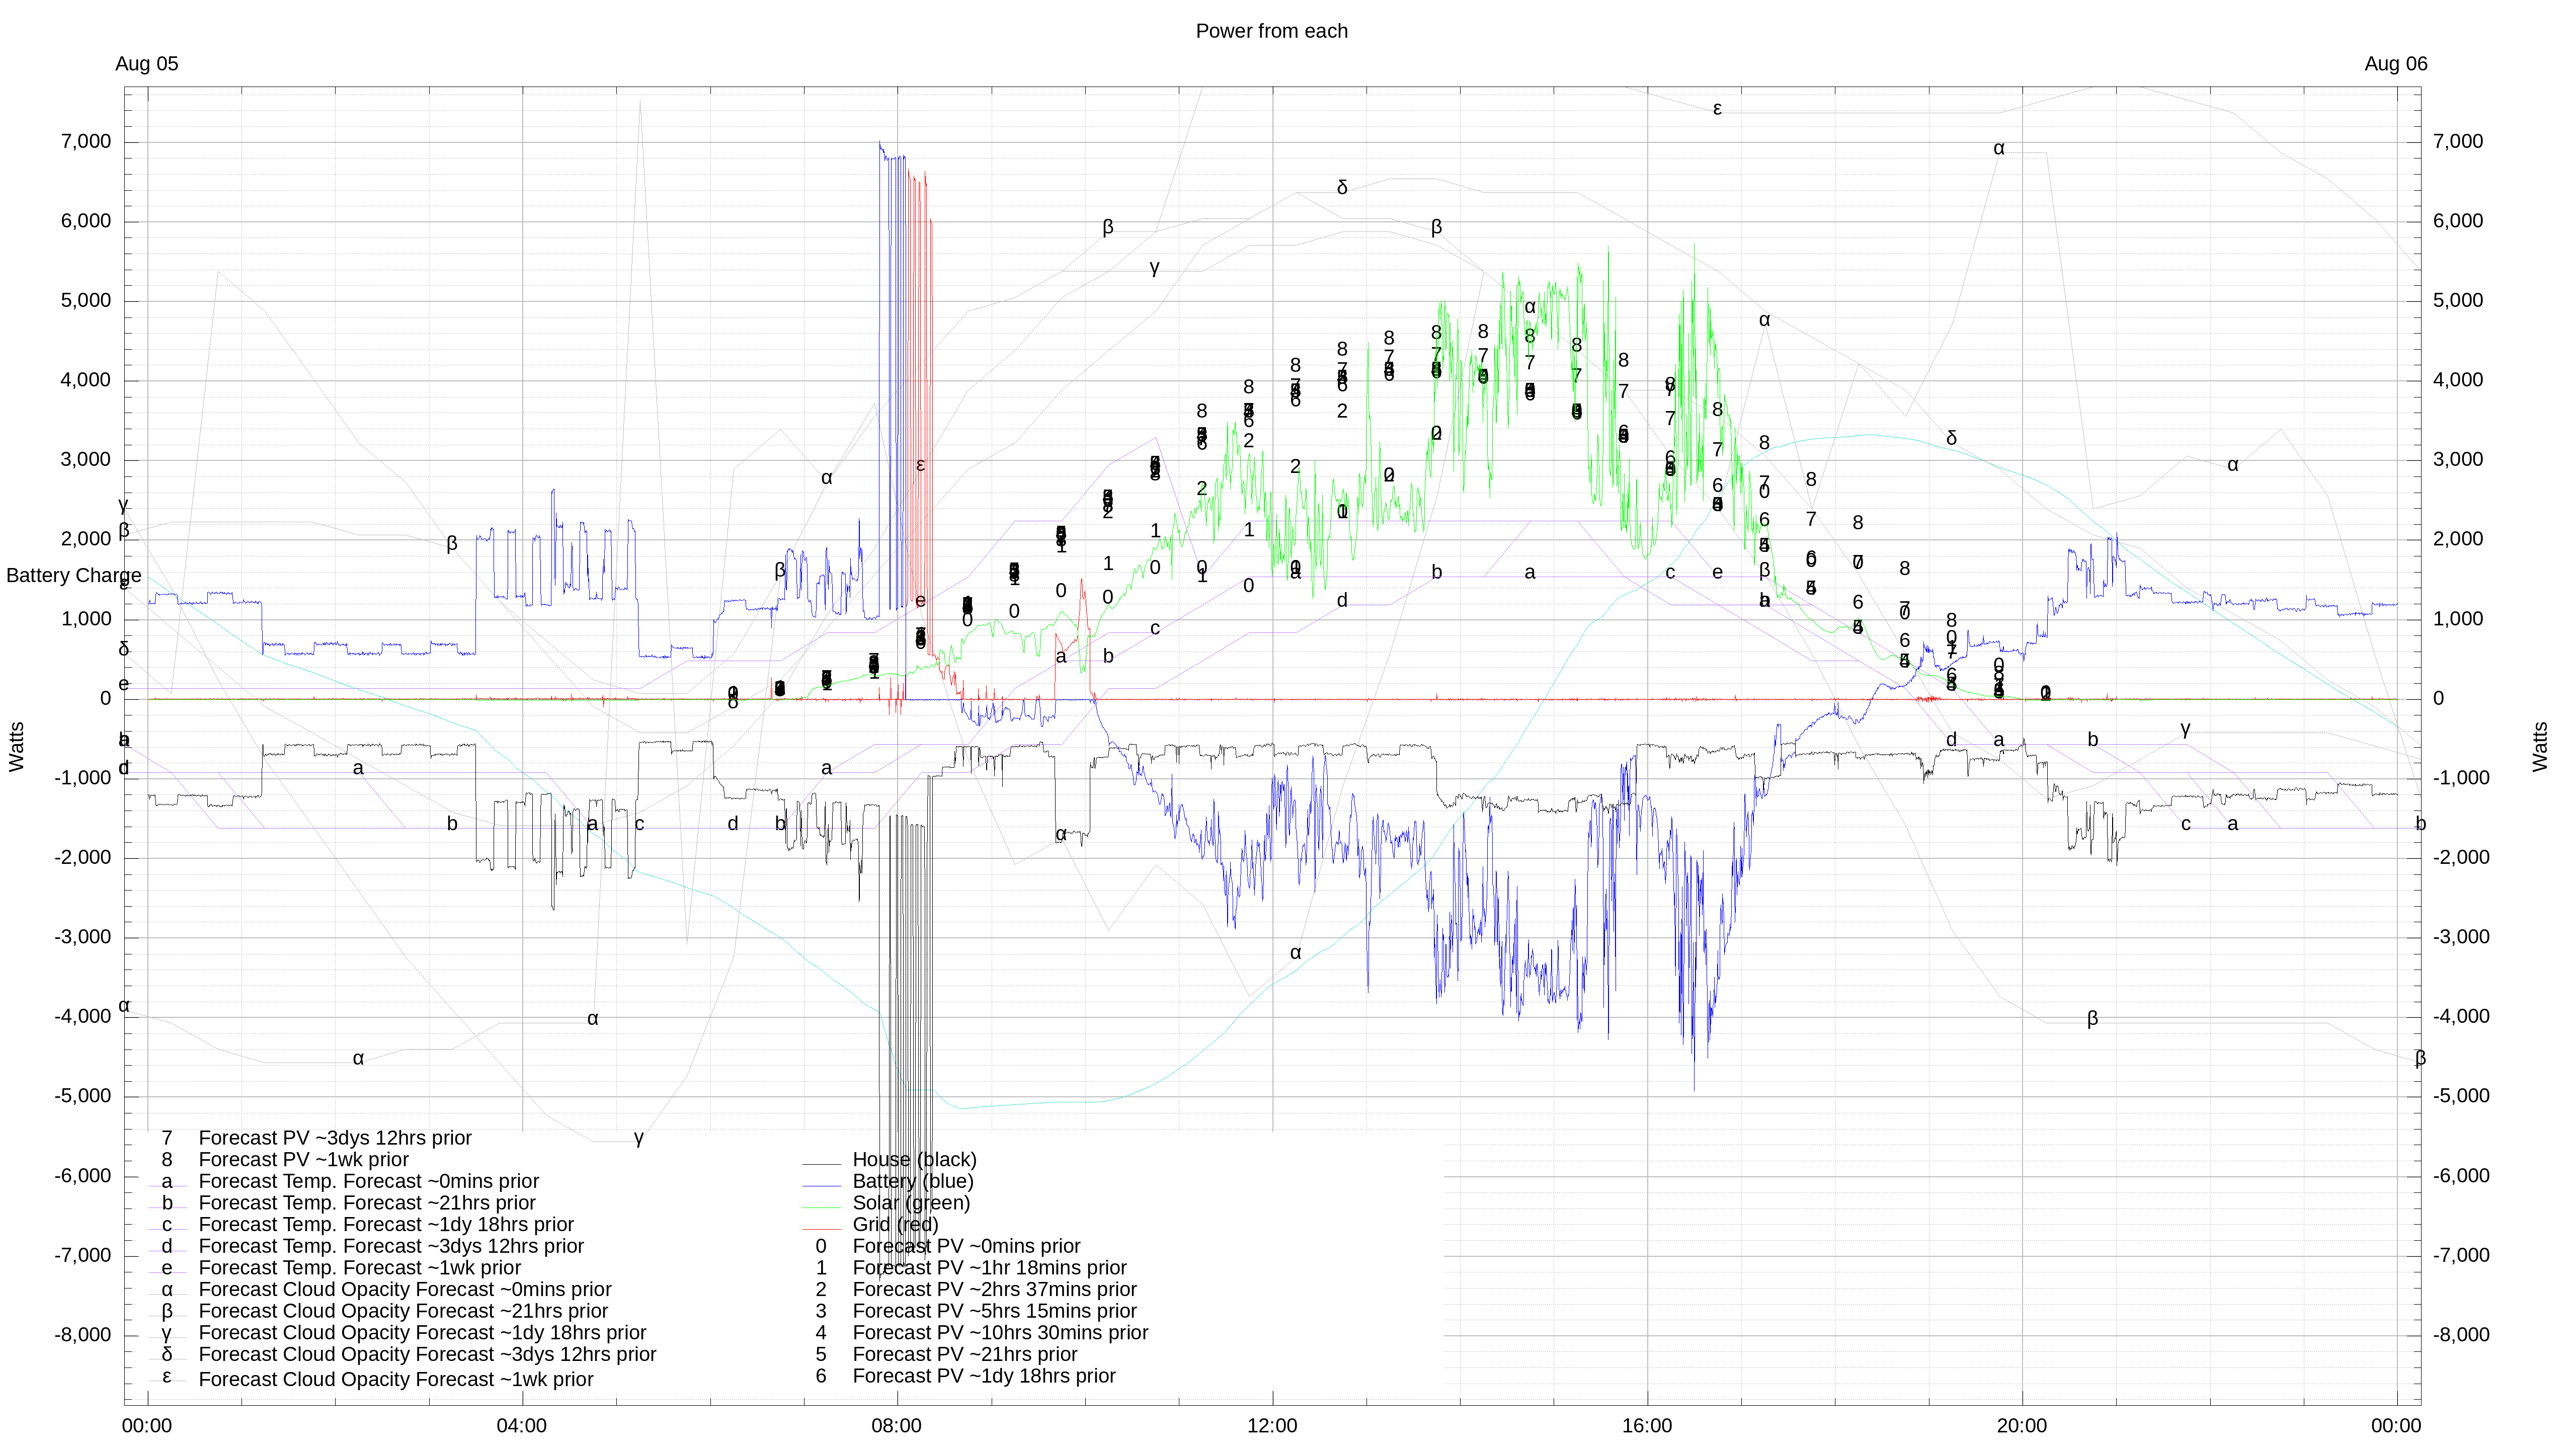Click the right 'Watts' axis title
The width and height of the screenshot is (2576, 1449).
[x=2541, y=746]
